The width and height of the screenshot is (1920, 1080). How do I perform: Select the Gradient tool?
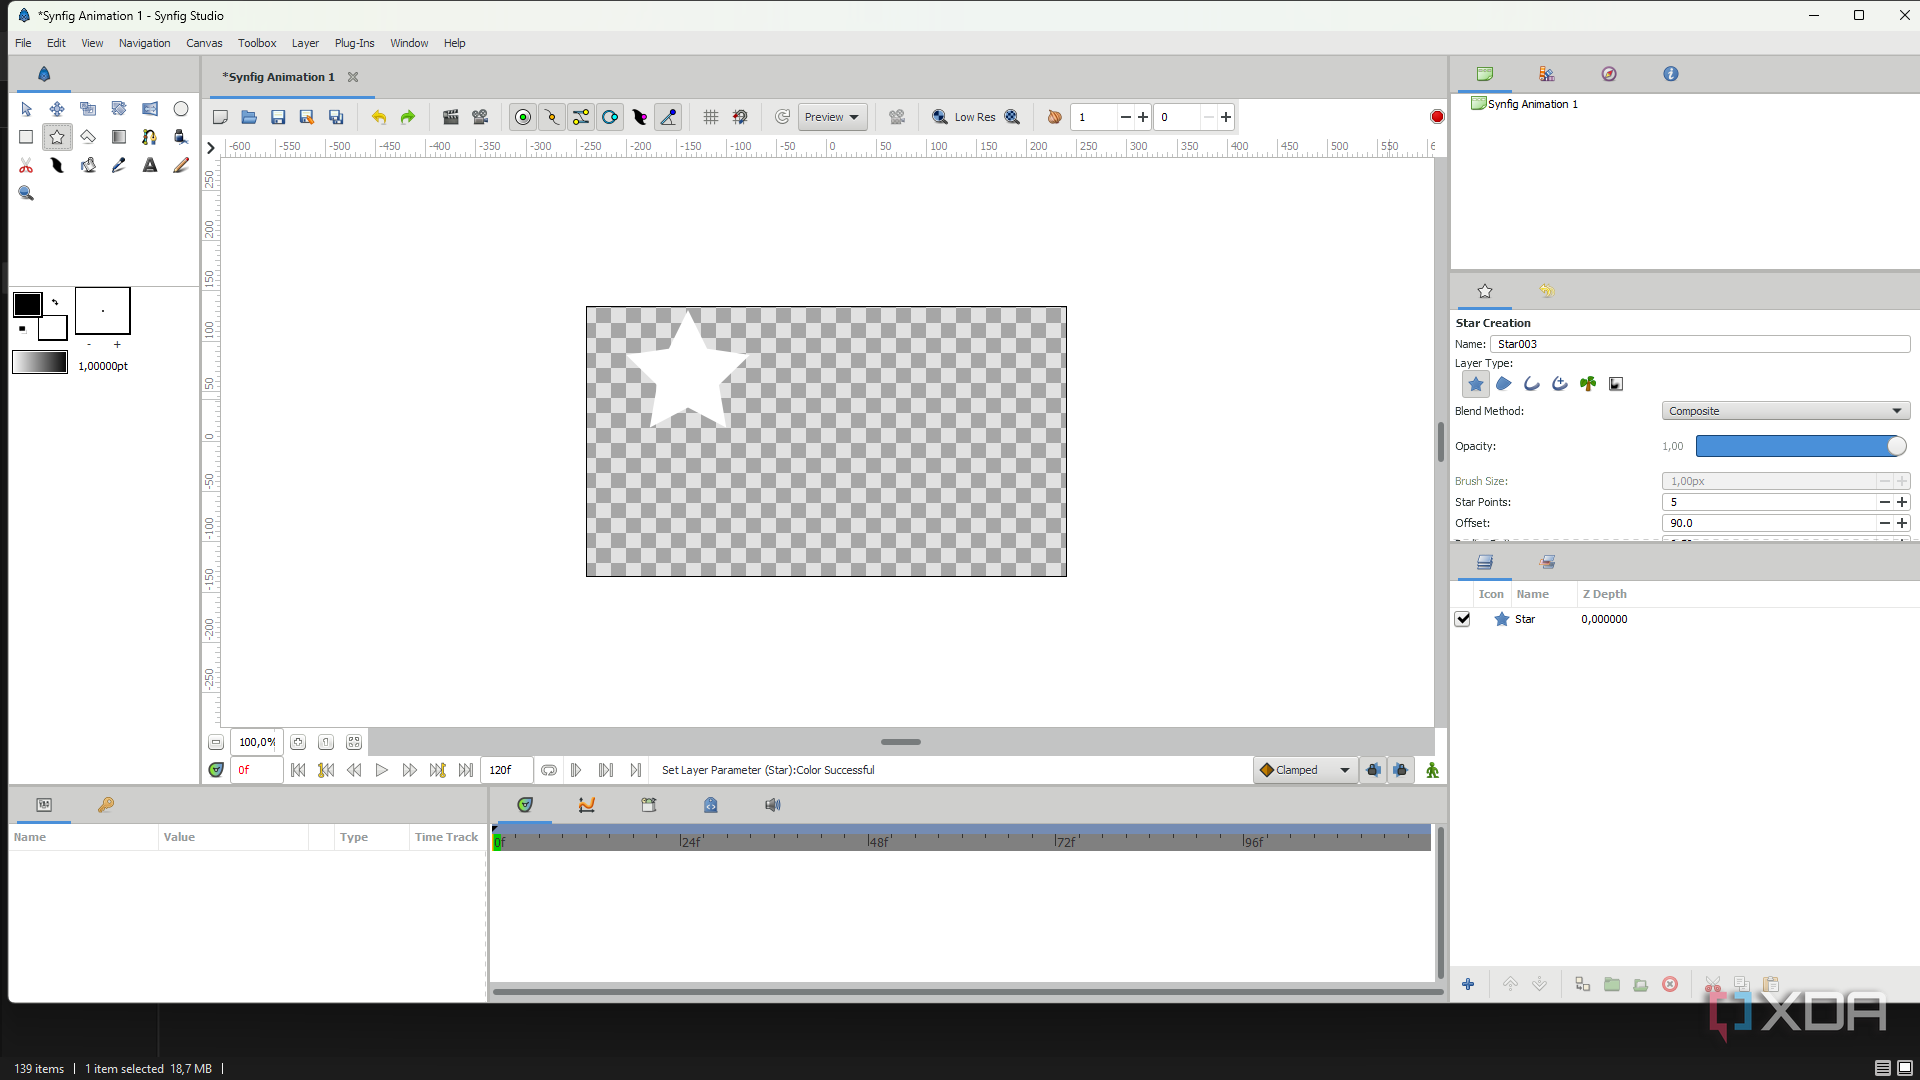click(119, 137)
